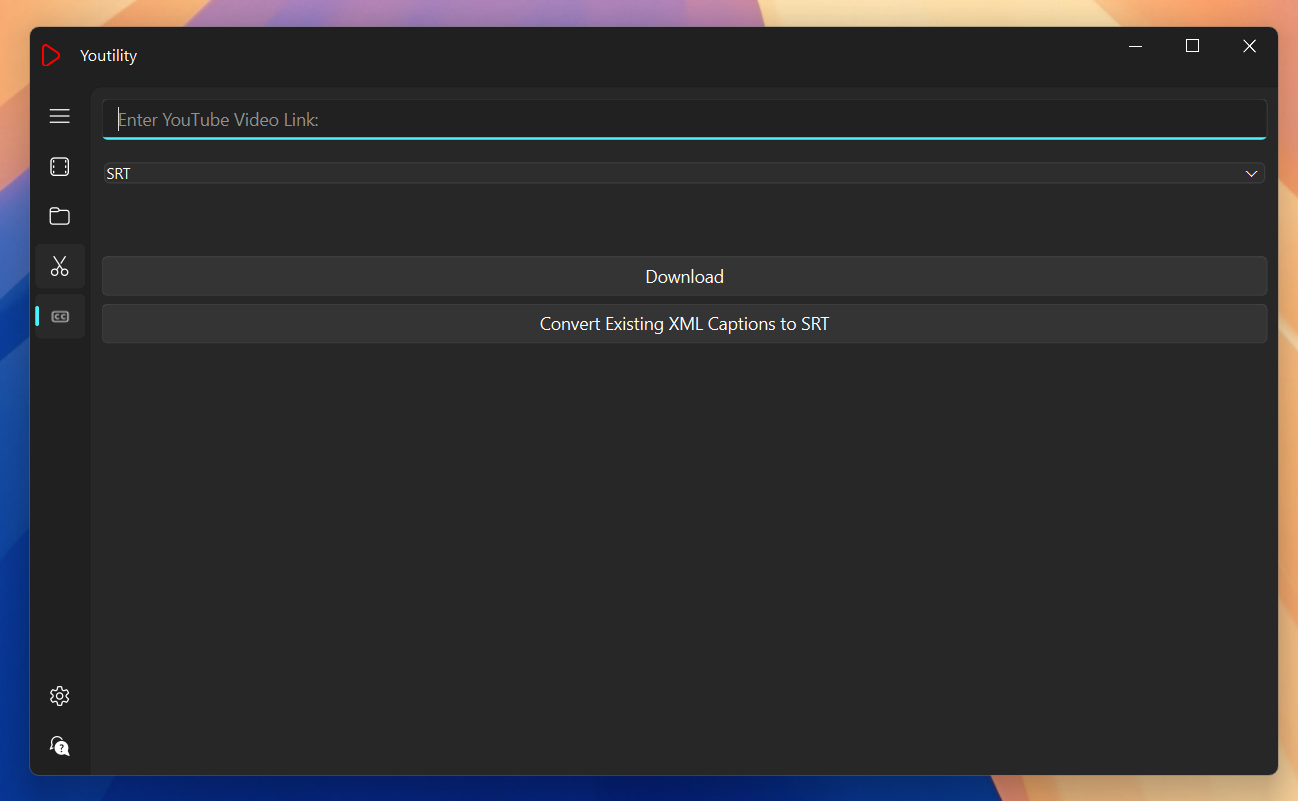Open the SRT caption format dropdown

coord(684,173)
